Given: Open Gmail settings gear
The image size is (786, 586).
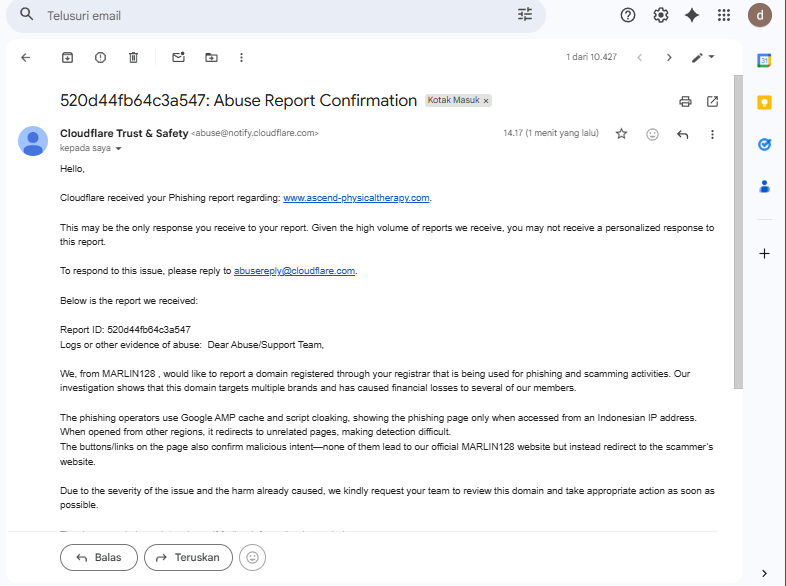Looking at the screenshot, I should [x=661, y=16].
